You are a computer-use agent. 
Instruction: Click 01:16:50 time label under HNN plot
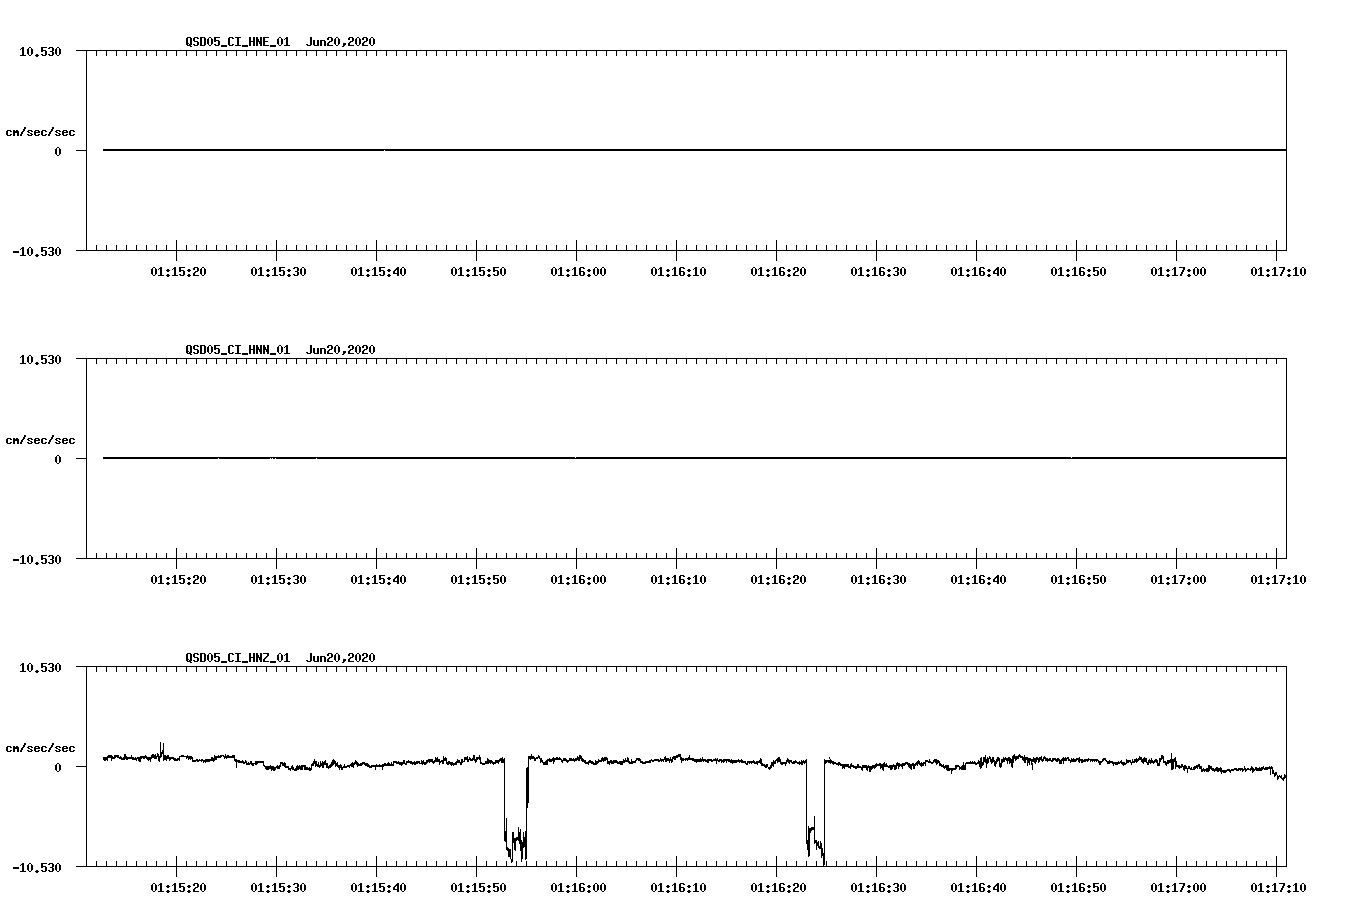click(1078, 579)
